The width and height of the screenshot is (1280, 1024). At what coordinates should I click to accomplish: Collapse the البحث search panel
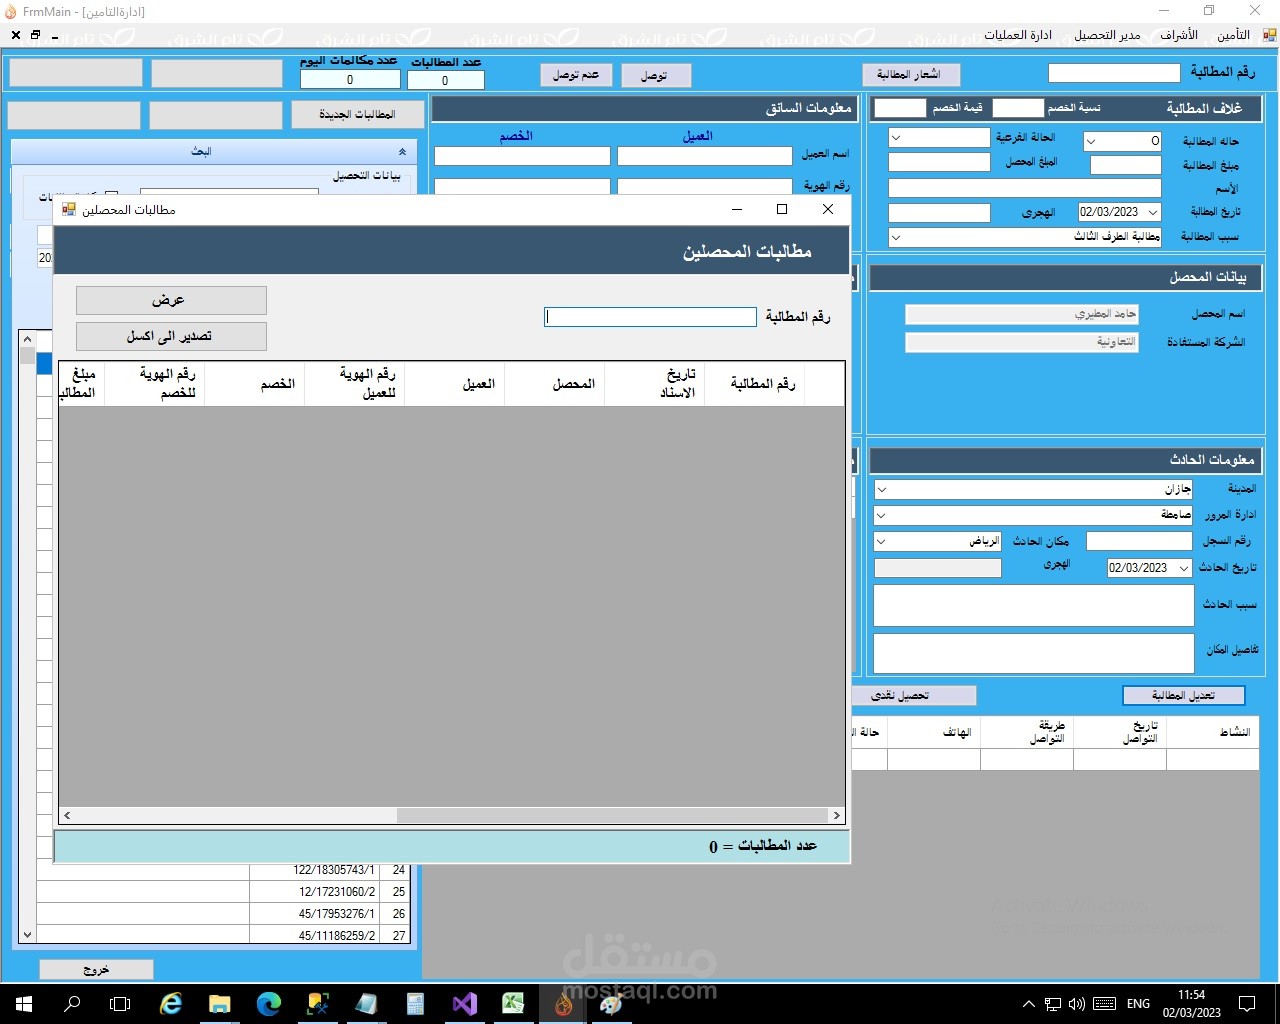402,152
